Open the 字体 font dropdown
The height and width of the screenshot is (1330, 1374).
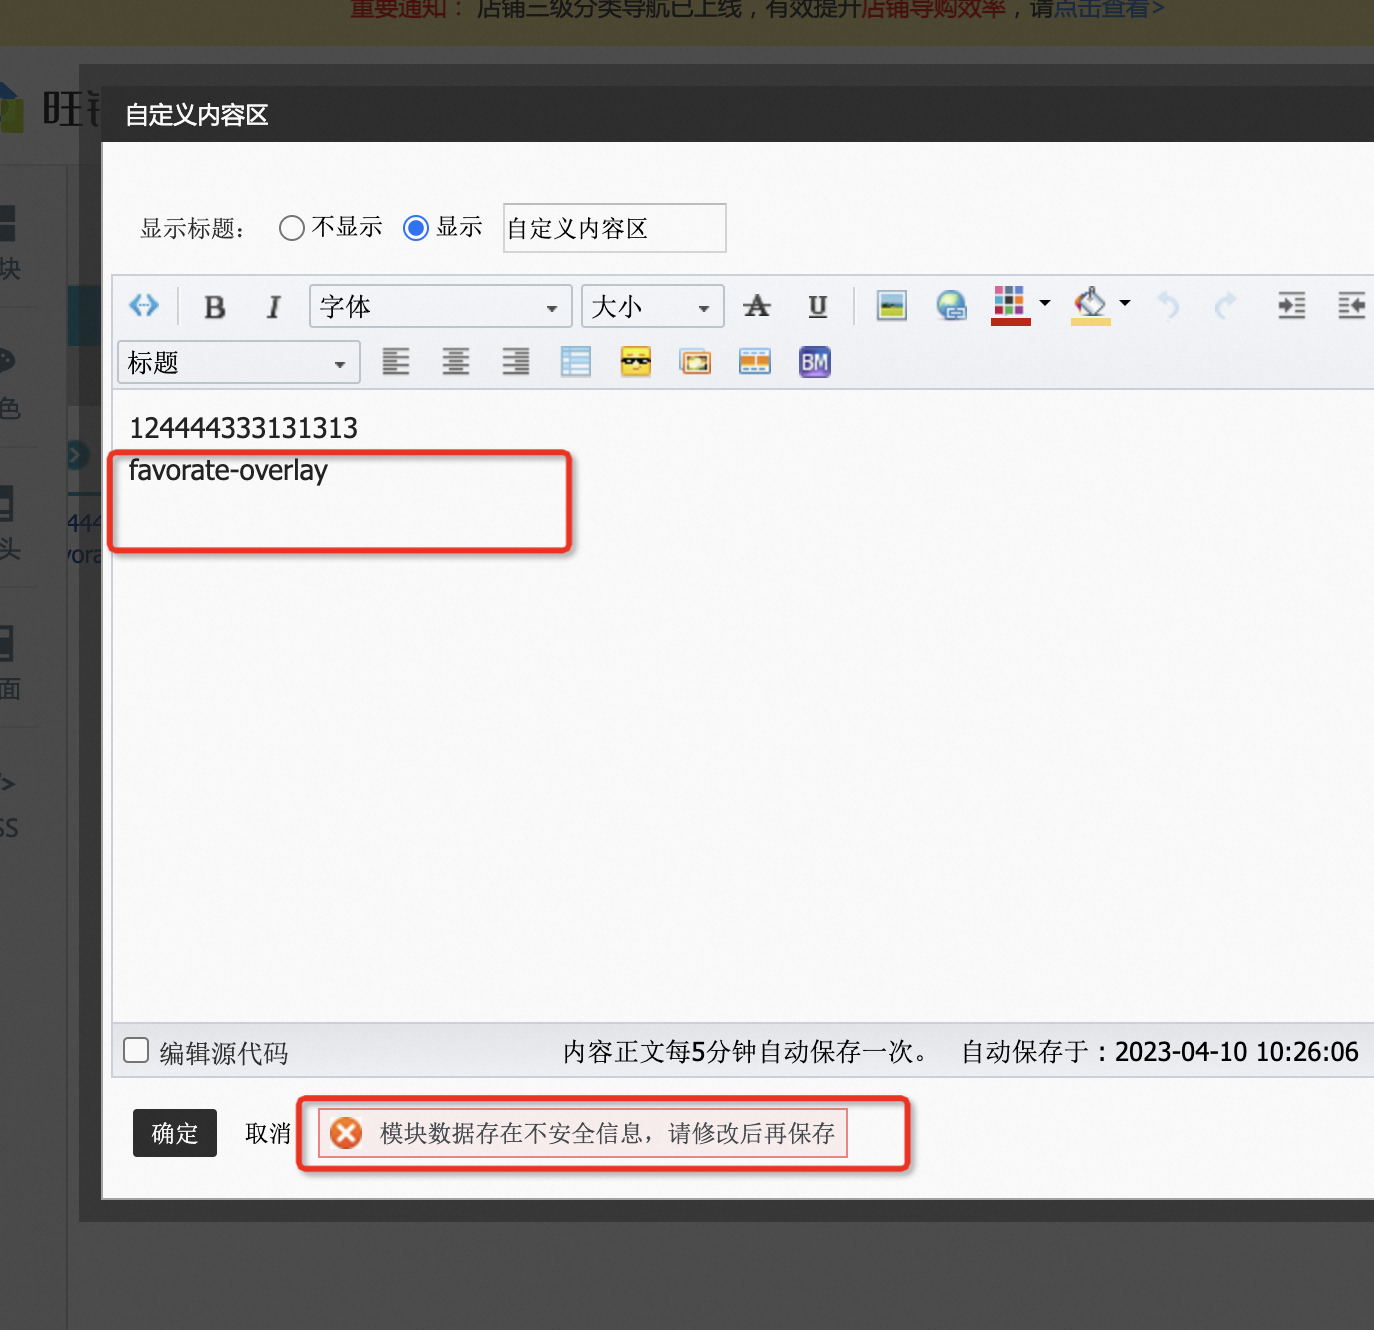point(441,306)
